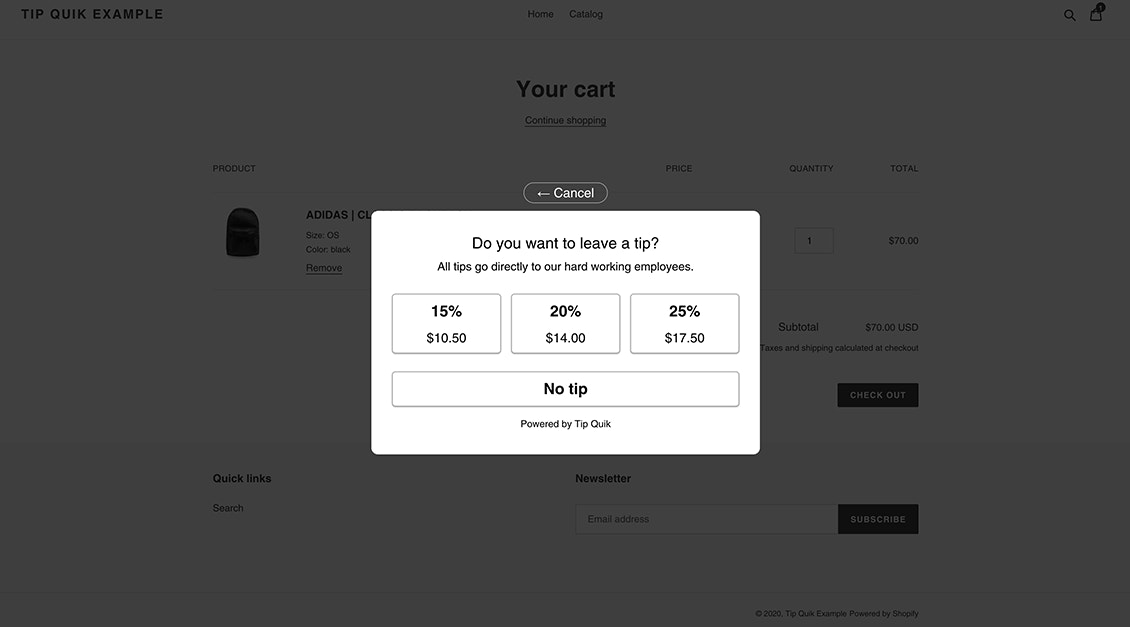Viewport: 1130px width, 627px height.
Task: Hit the Subscribe button
Action: [877, 519]
